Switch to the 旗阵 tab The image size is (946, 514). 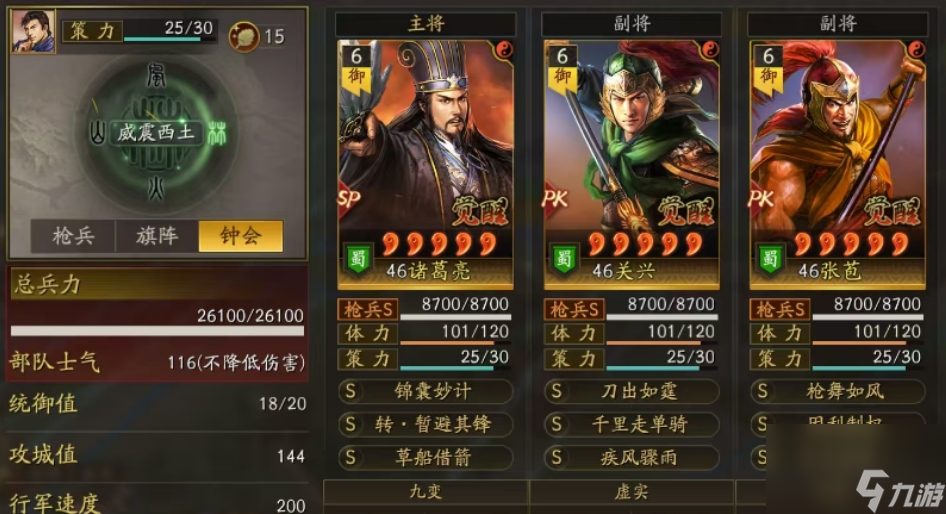pos(157,236)
